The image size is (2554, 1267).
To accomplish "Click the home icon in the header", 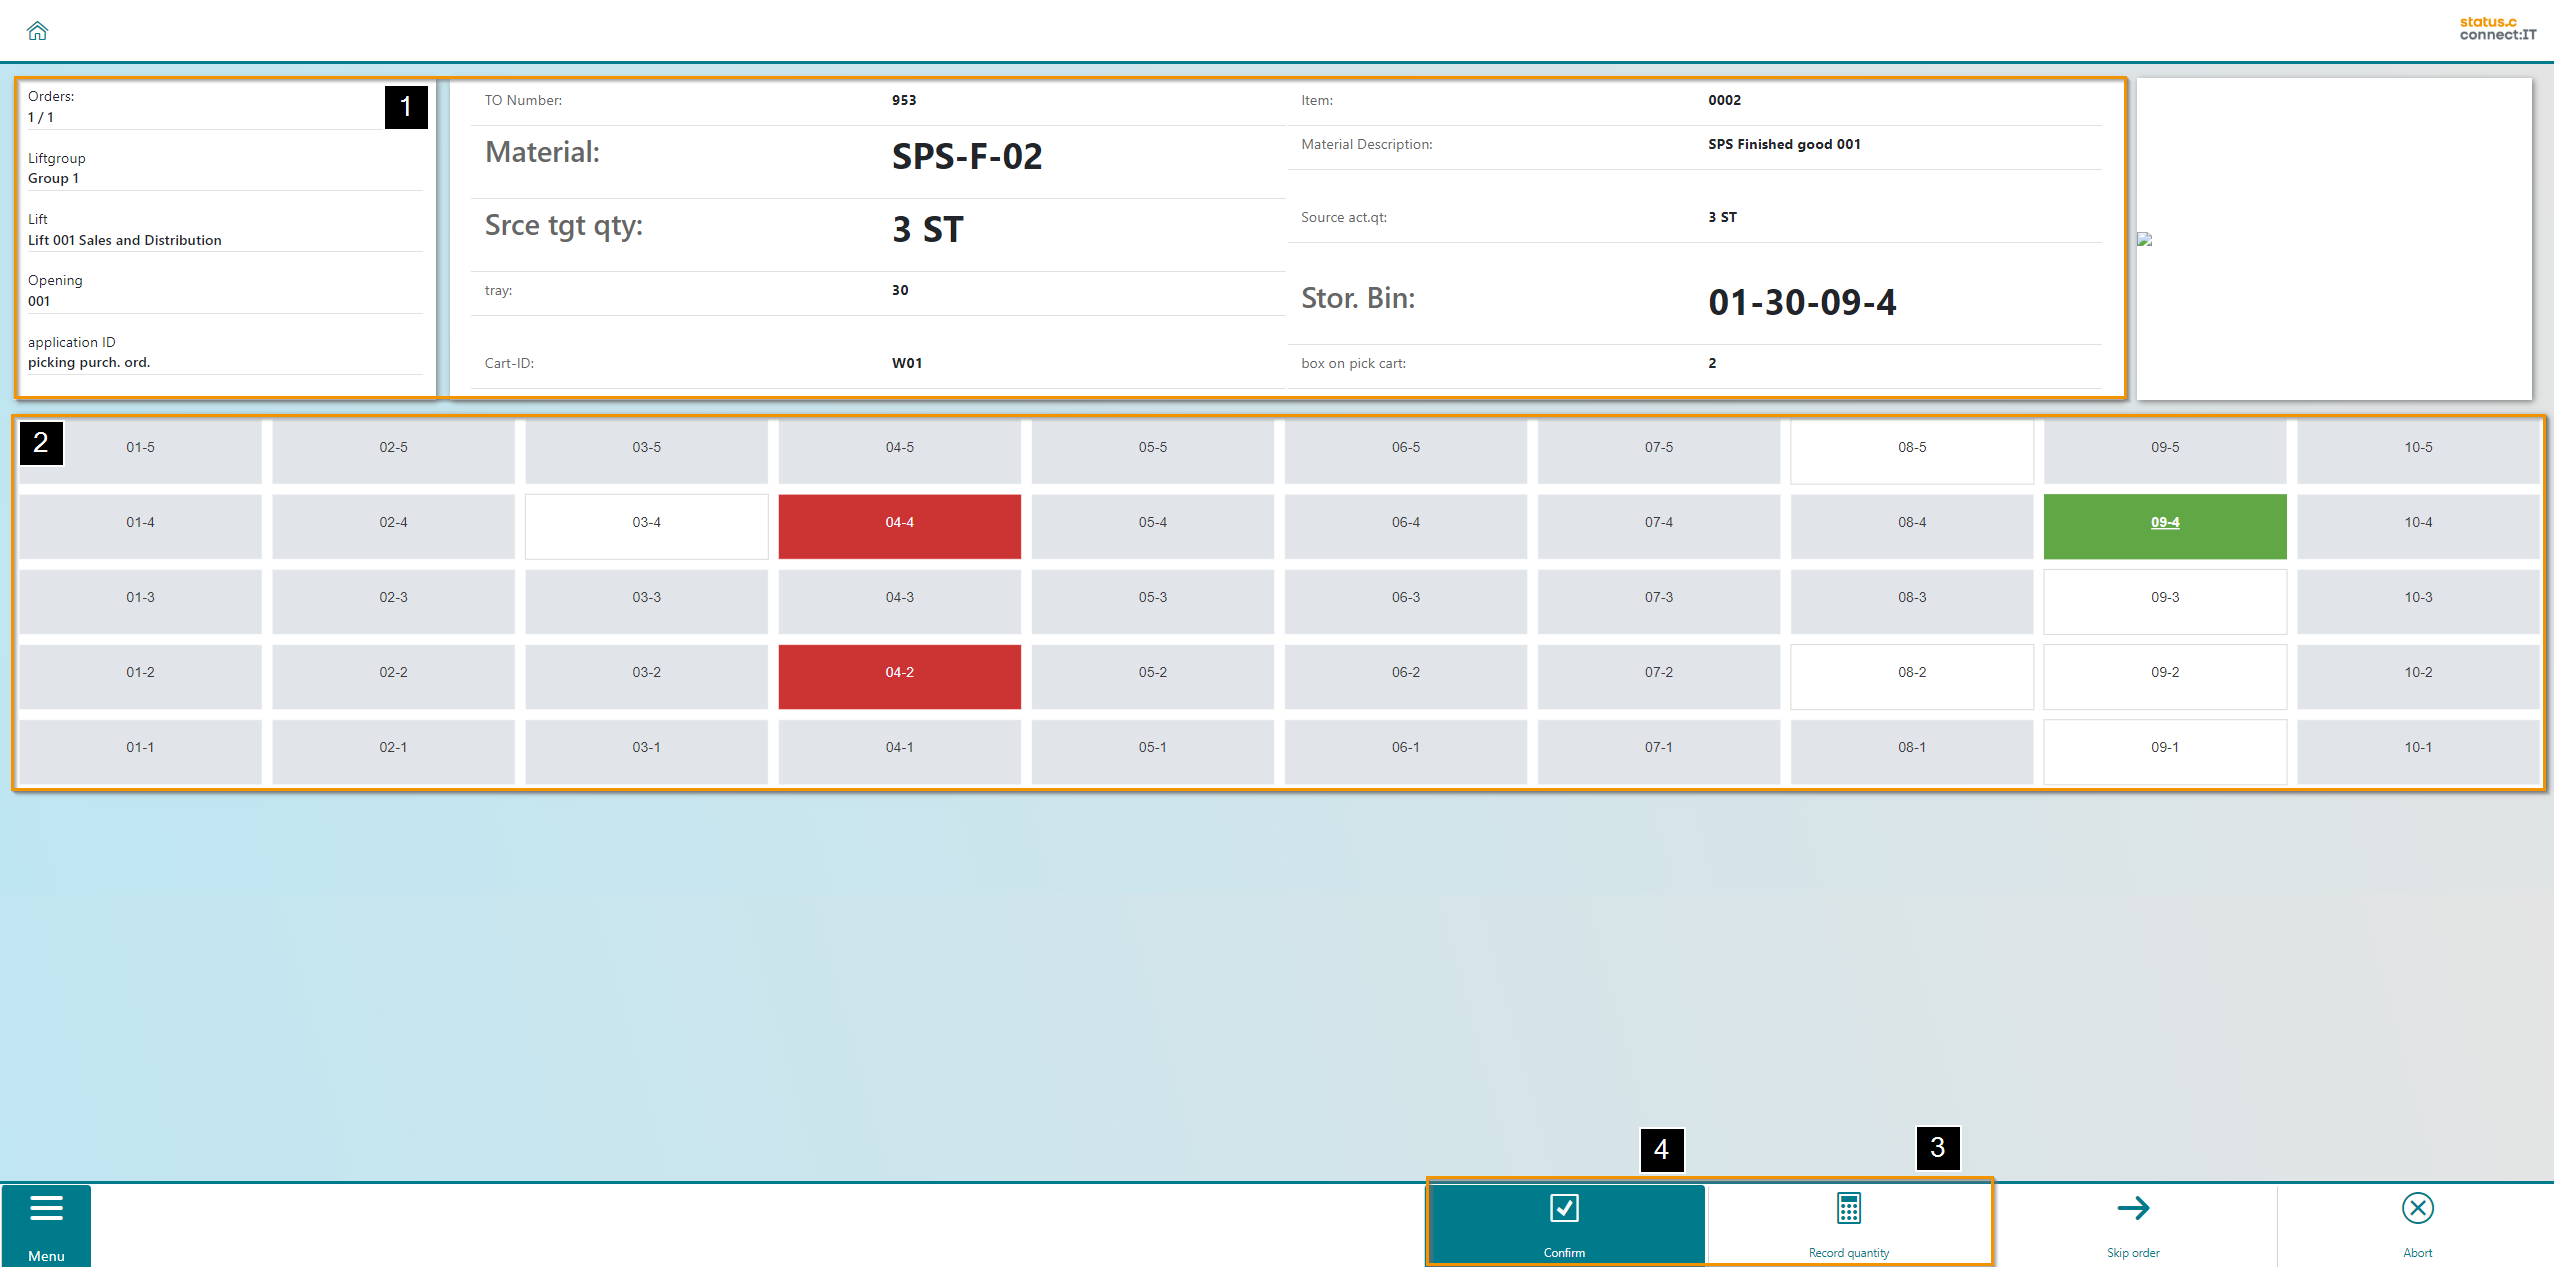I will [37, 31].
